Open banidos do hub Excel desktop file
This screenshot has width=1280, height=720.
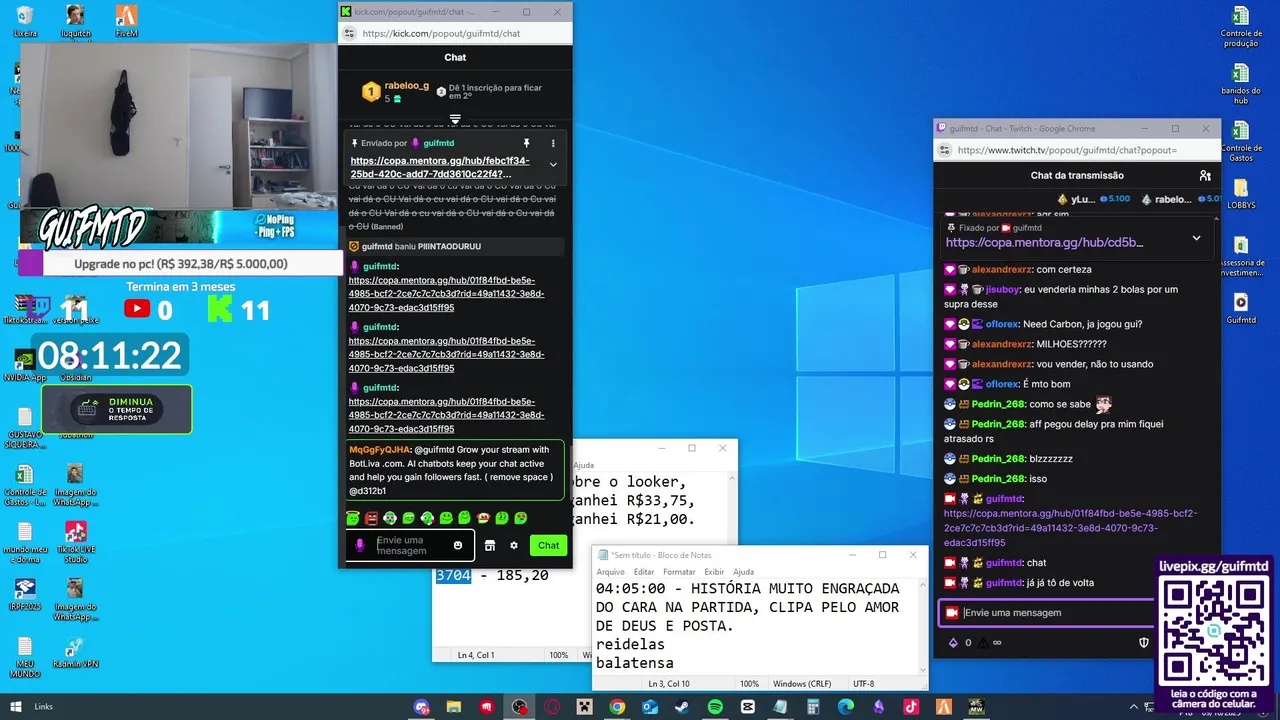click(1240, 84)
